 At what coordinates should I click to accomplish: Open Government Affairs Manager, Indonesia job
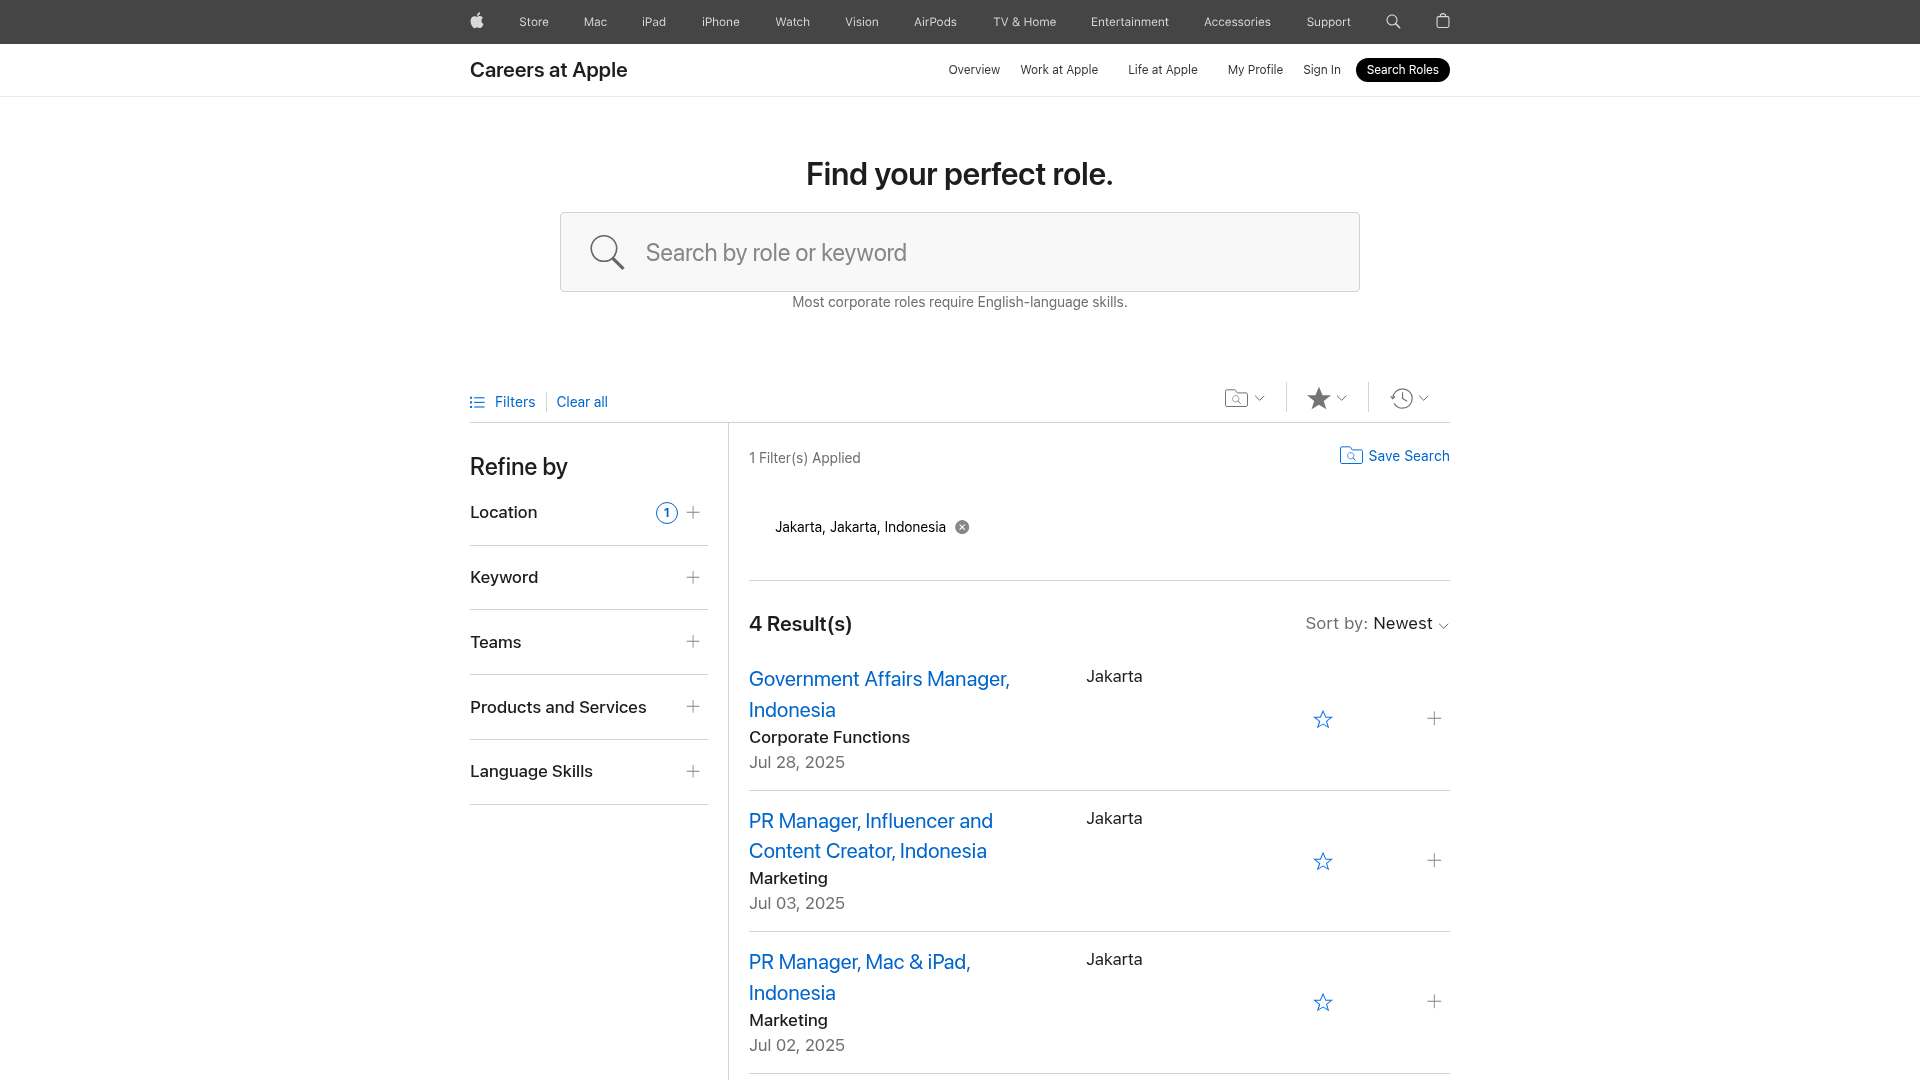[879, 694]
